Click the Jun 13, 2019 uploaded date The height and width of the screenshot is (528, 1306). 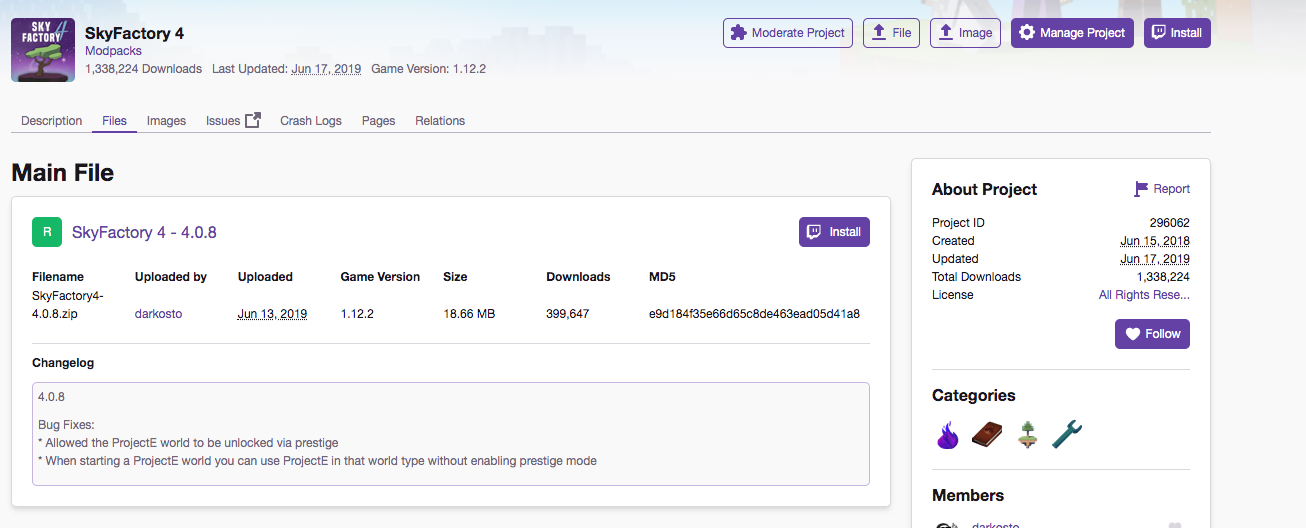click(272, 314)
